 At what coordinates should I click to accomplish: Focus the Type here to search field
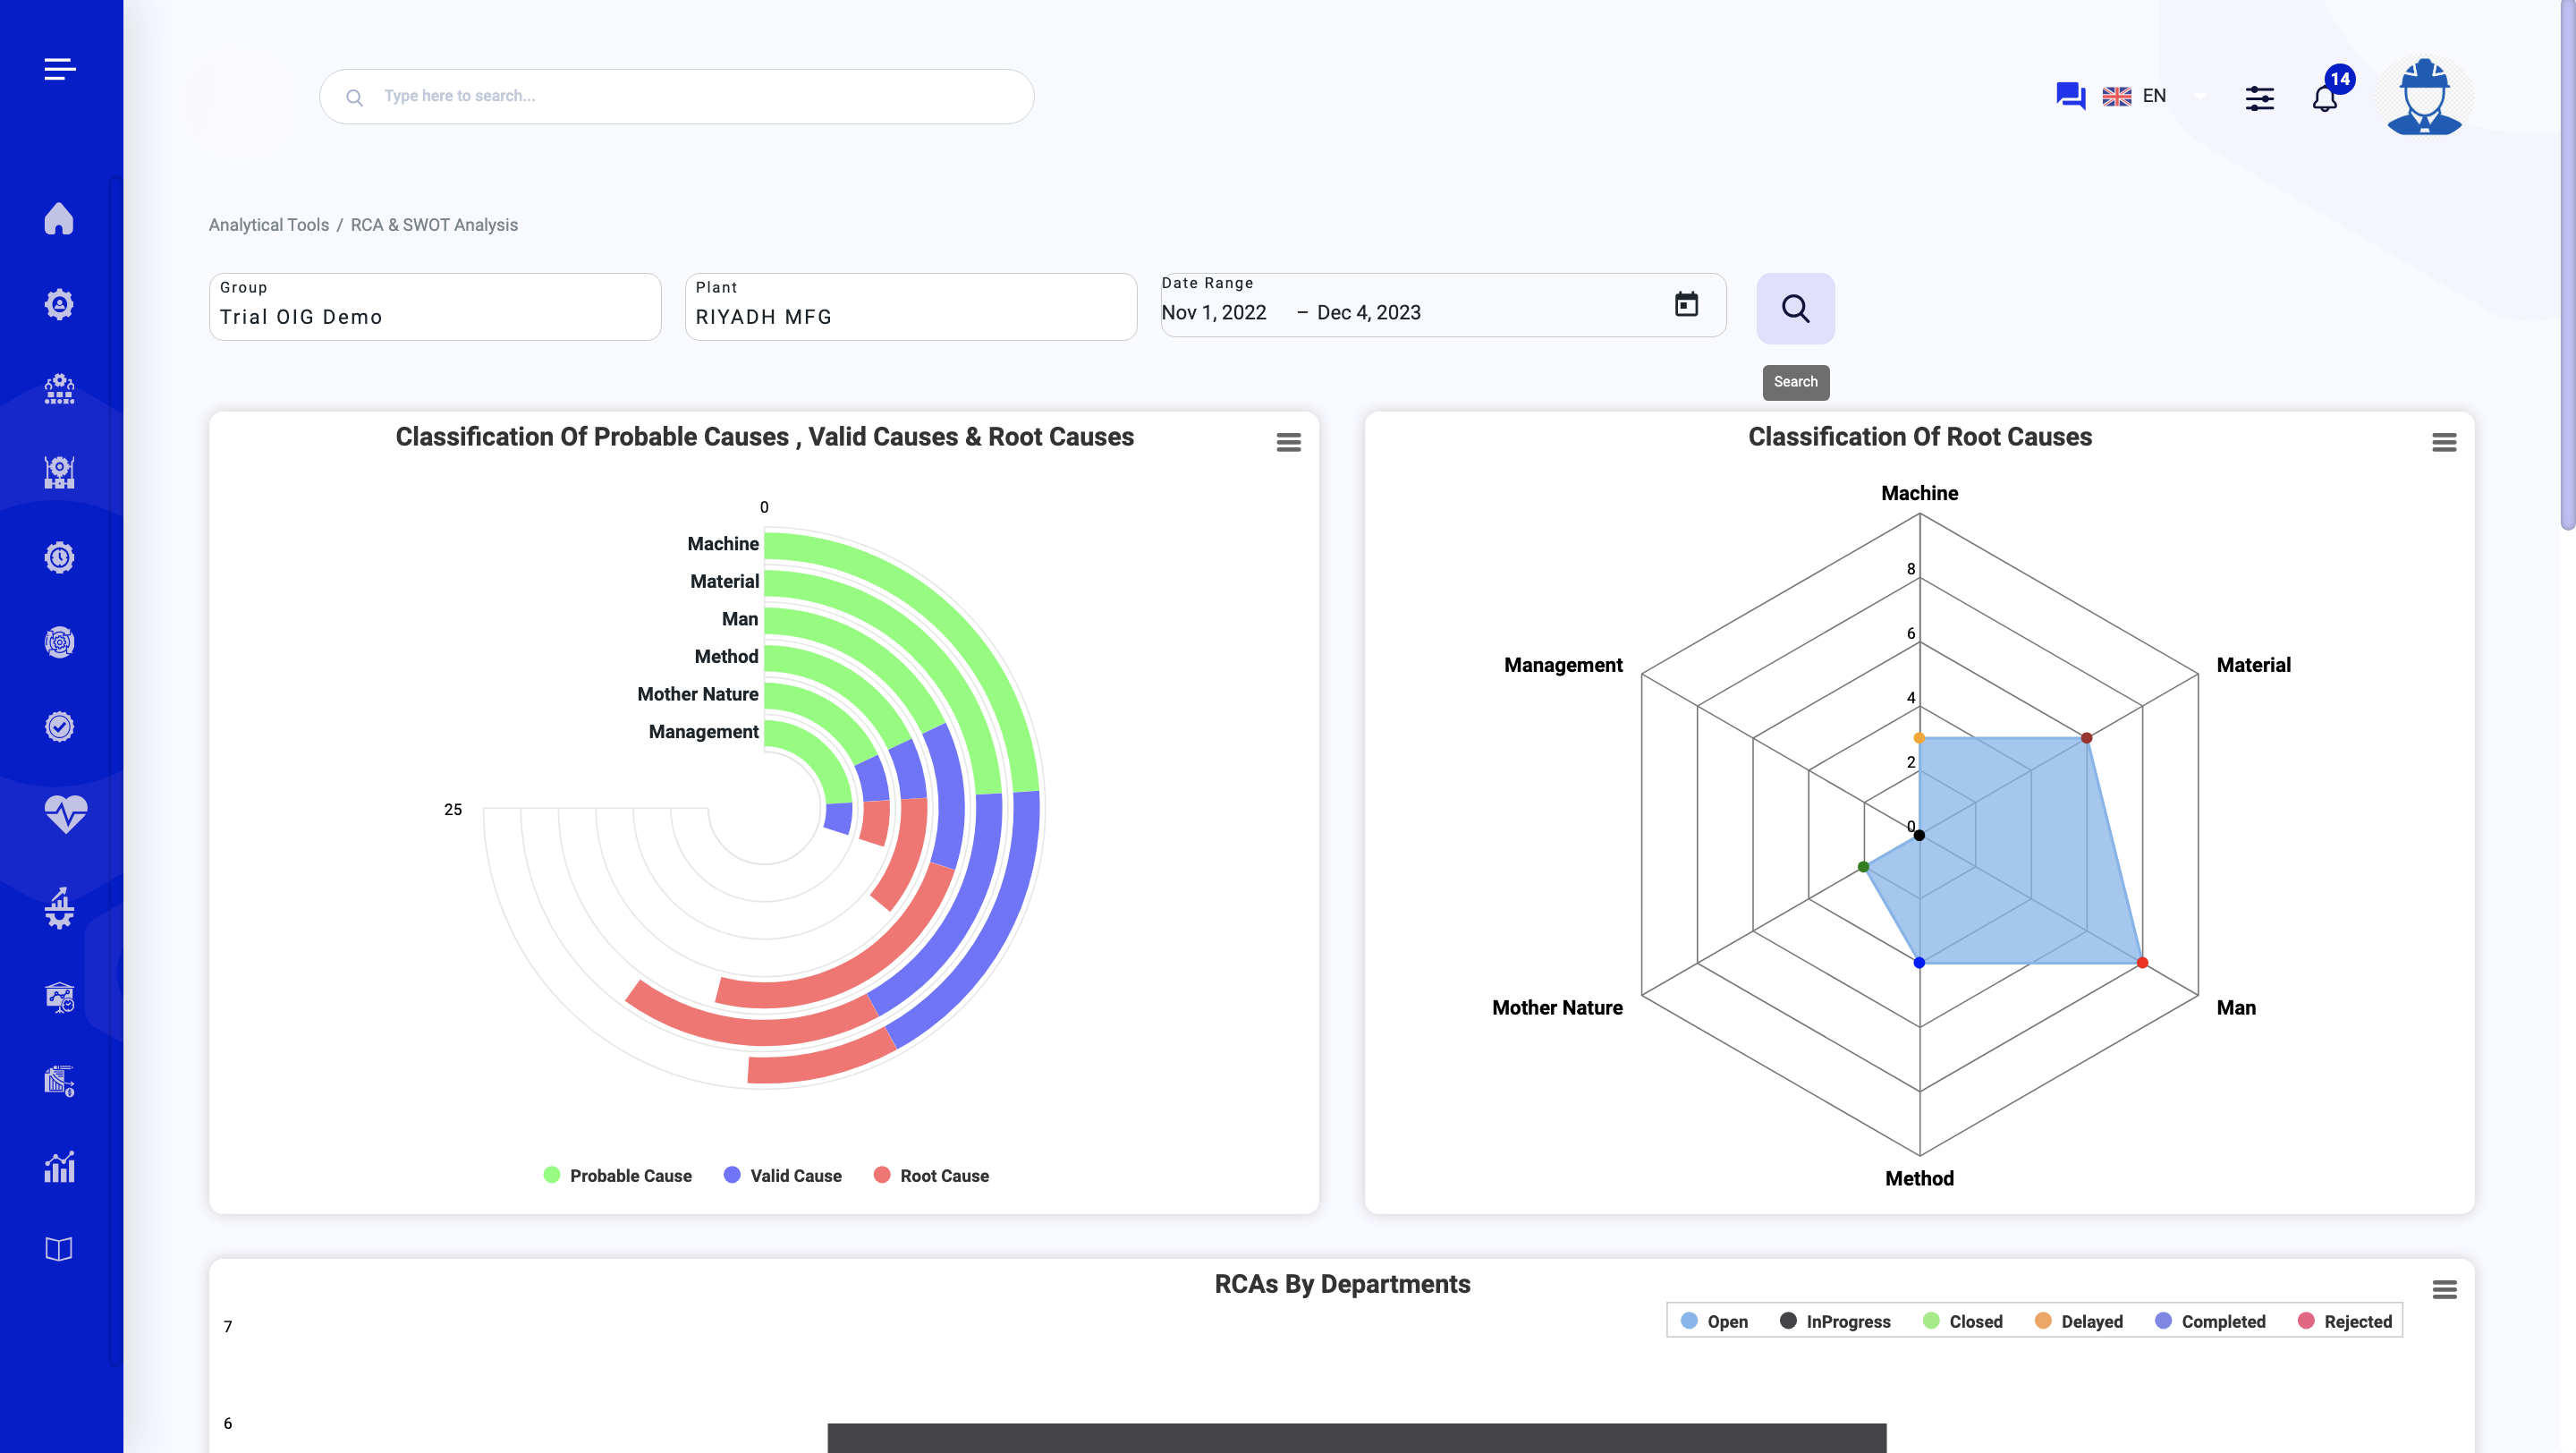click(x=676, y=96)
